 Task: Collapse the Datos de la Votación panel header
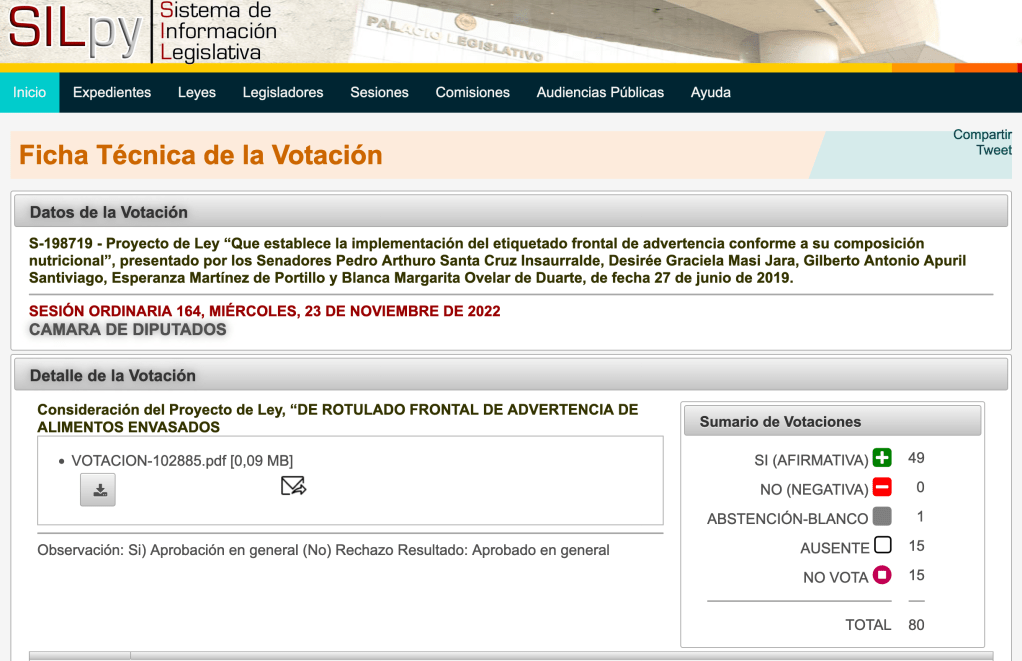[510, 211]
